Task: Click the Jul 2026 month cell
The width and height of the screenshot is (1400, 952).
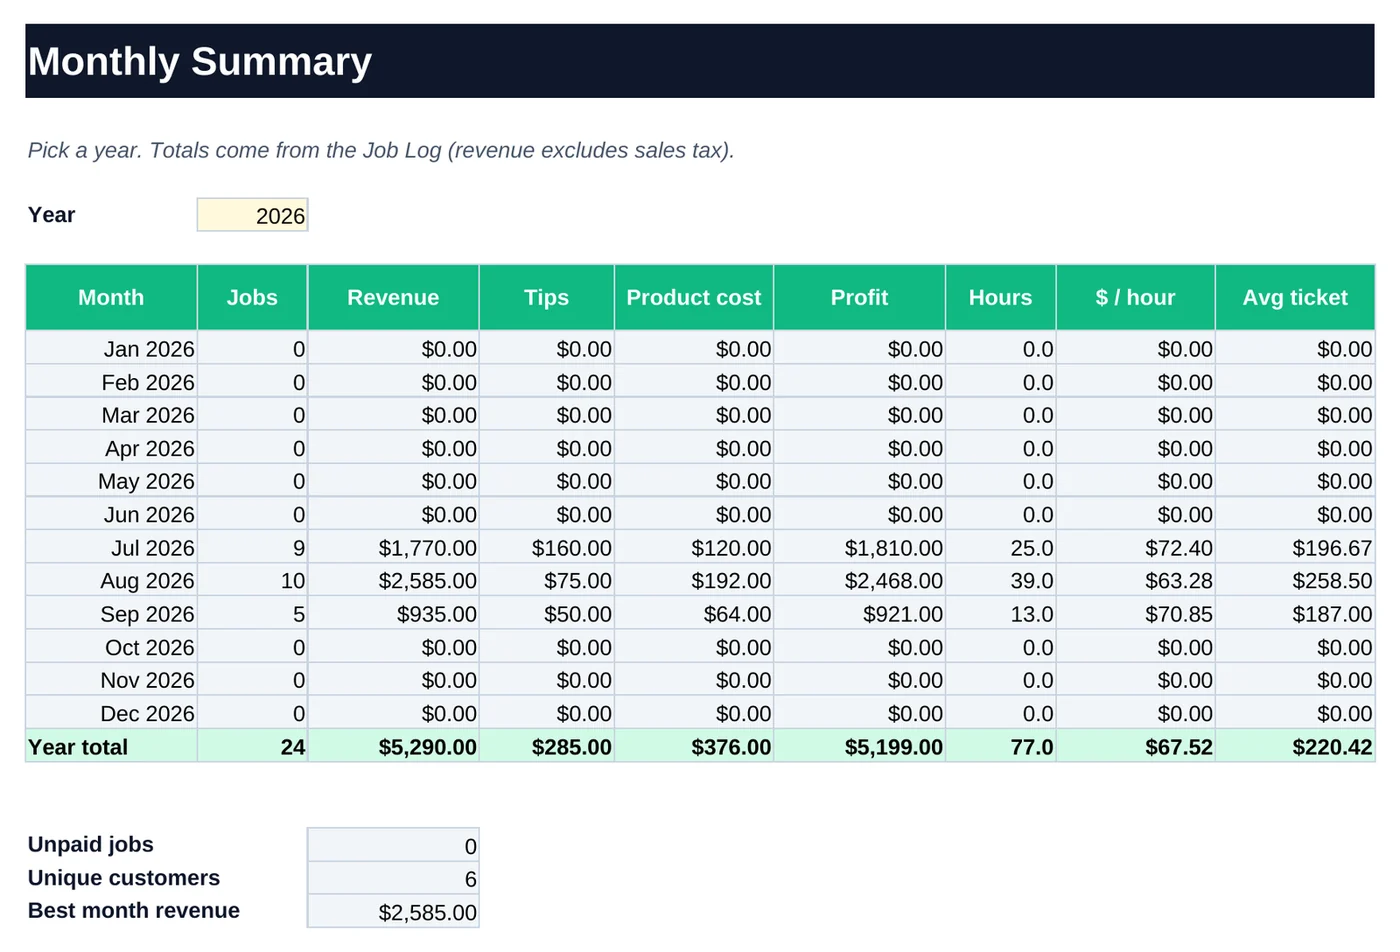Action: point(111,548)
